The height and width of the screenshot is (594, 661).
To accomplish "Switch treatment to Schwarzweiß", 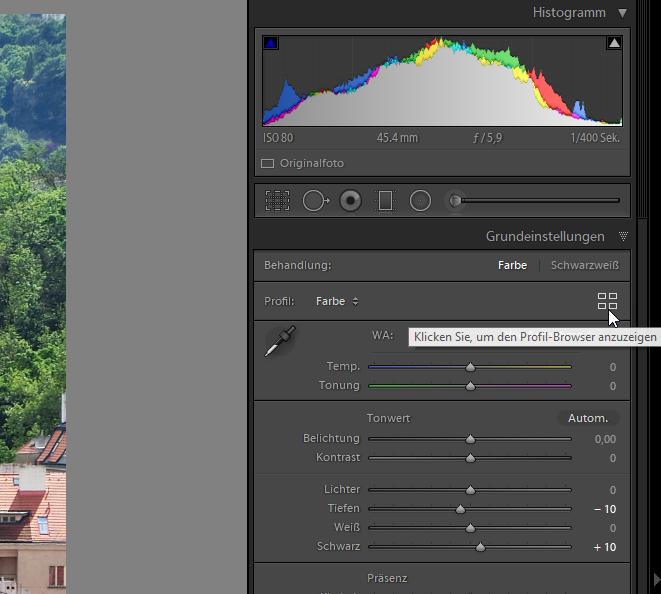I will click(584, 266).
